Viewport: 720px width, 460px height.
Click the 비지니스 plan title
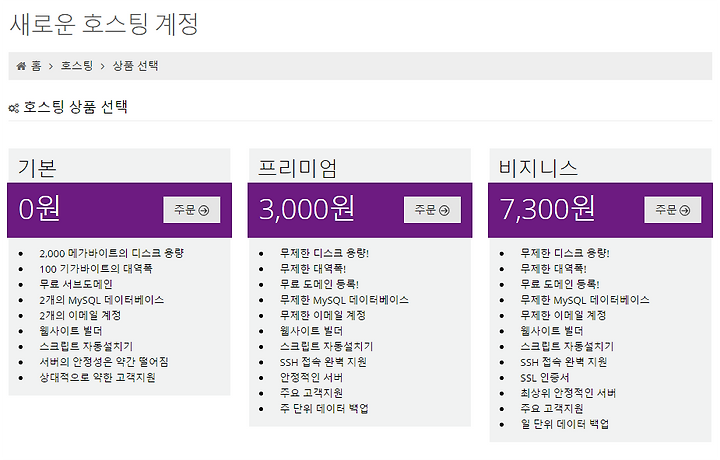538,168
